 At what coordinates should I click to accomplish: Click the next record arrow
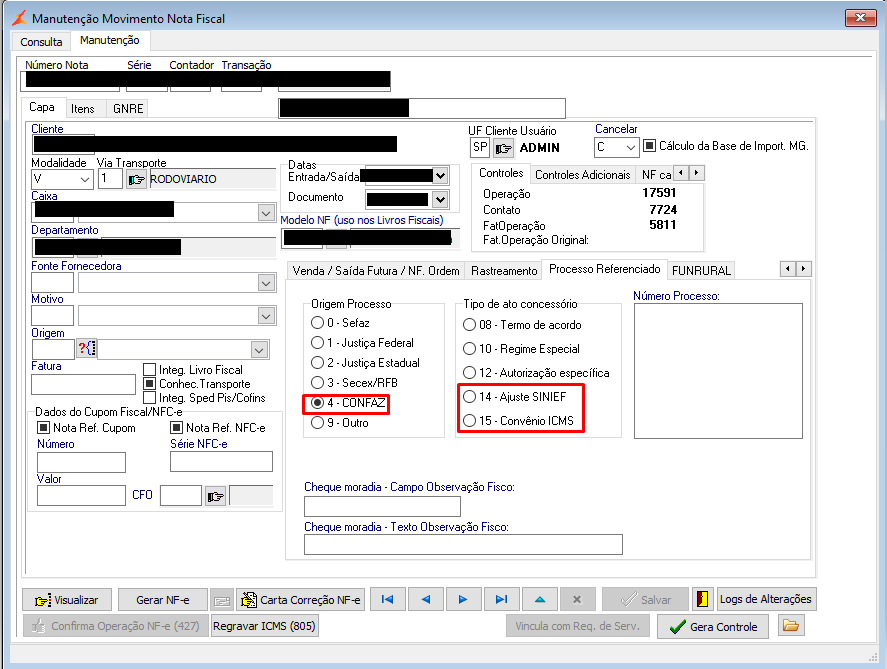point(463,599)
